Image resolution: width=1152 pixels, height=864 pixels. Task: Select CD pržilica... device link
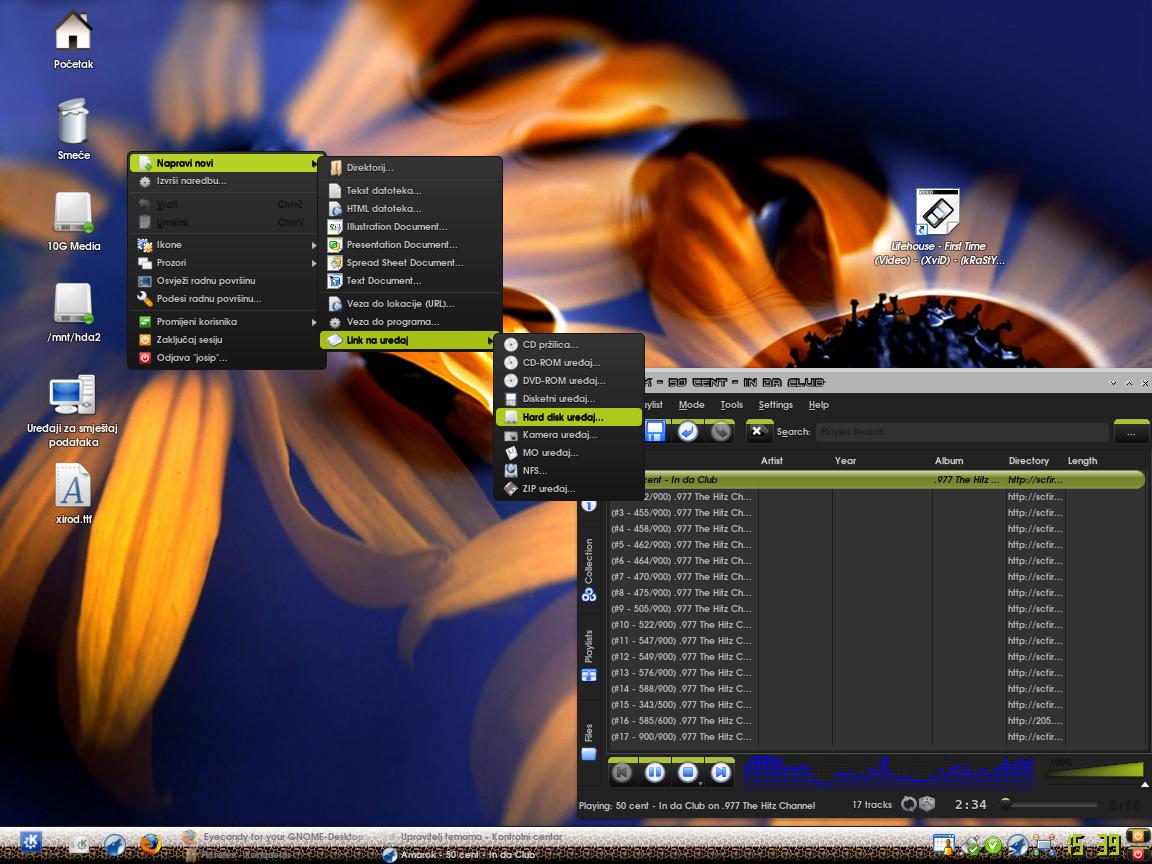tap(569, 345)
